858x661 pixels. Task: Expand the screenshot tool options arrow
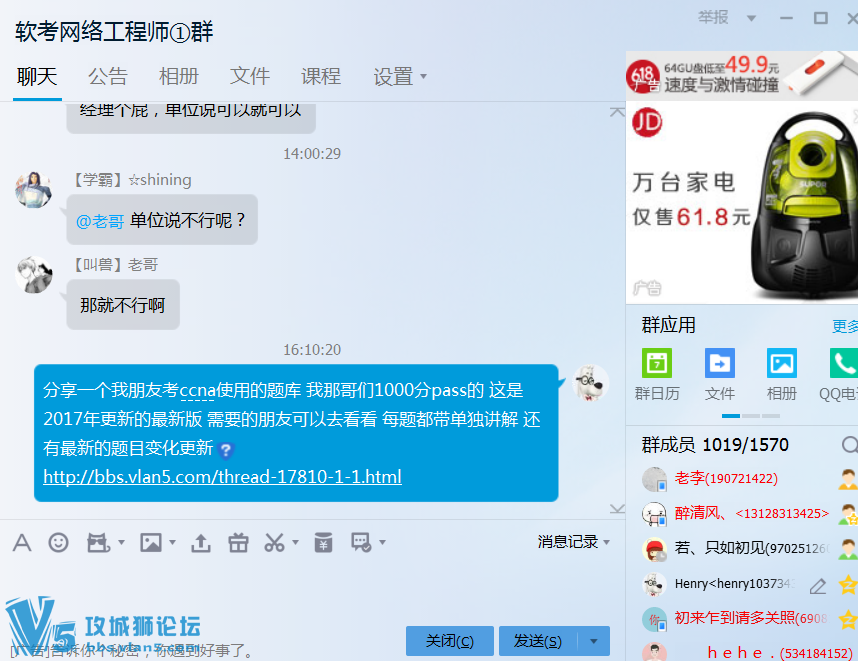coord(295,543)
